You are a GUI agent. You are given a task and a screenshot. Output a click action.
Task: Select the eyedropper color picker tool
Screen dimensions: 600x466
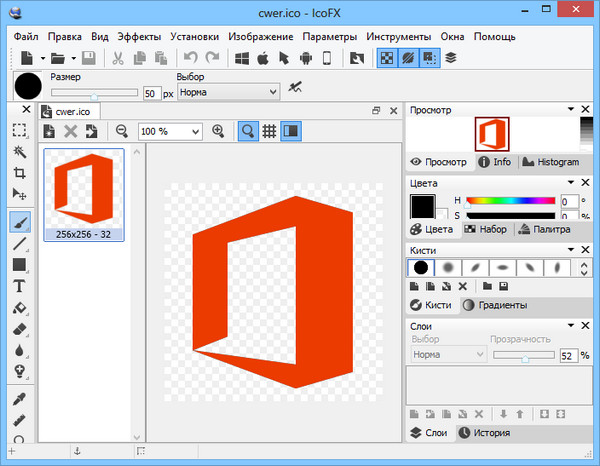19,399
